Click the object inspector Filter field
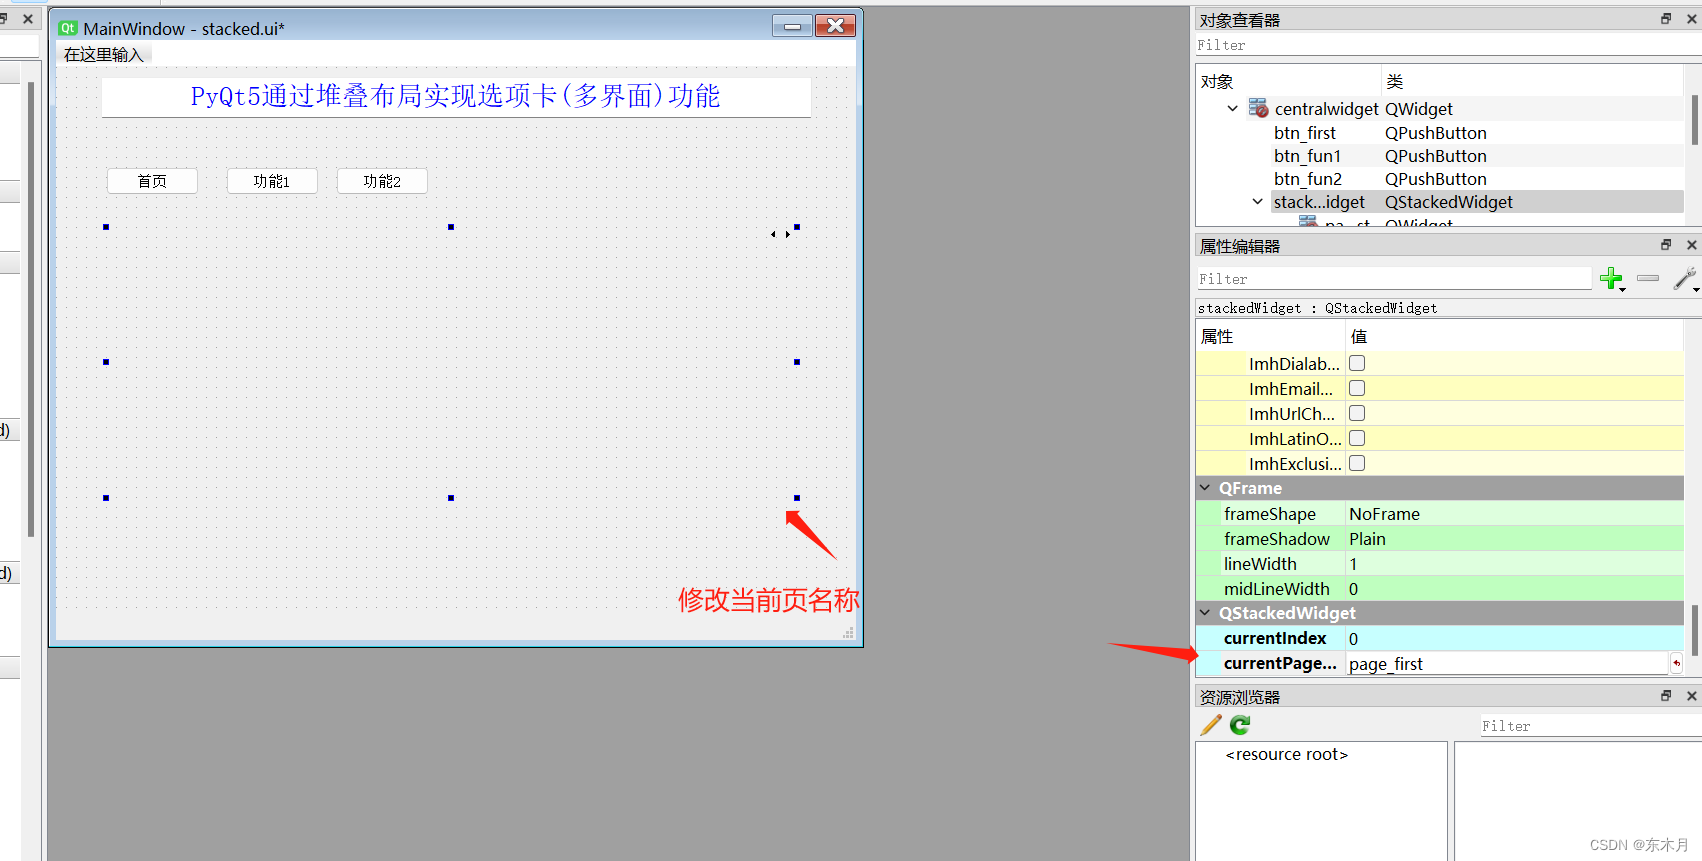 click(x=1448, y=45)
